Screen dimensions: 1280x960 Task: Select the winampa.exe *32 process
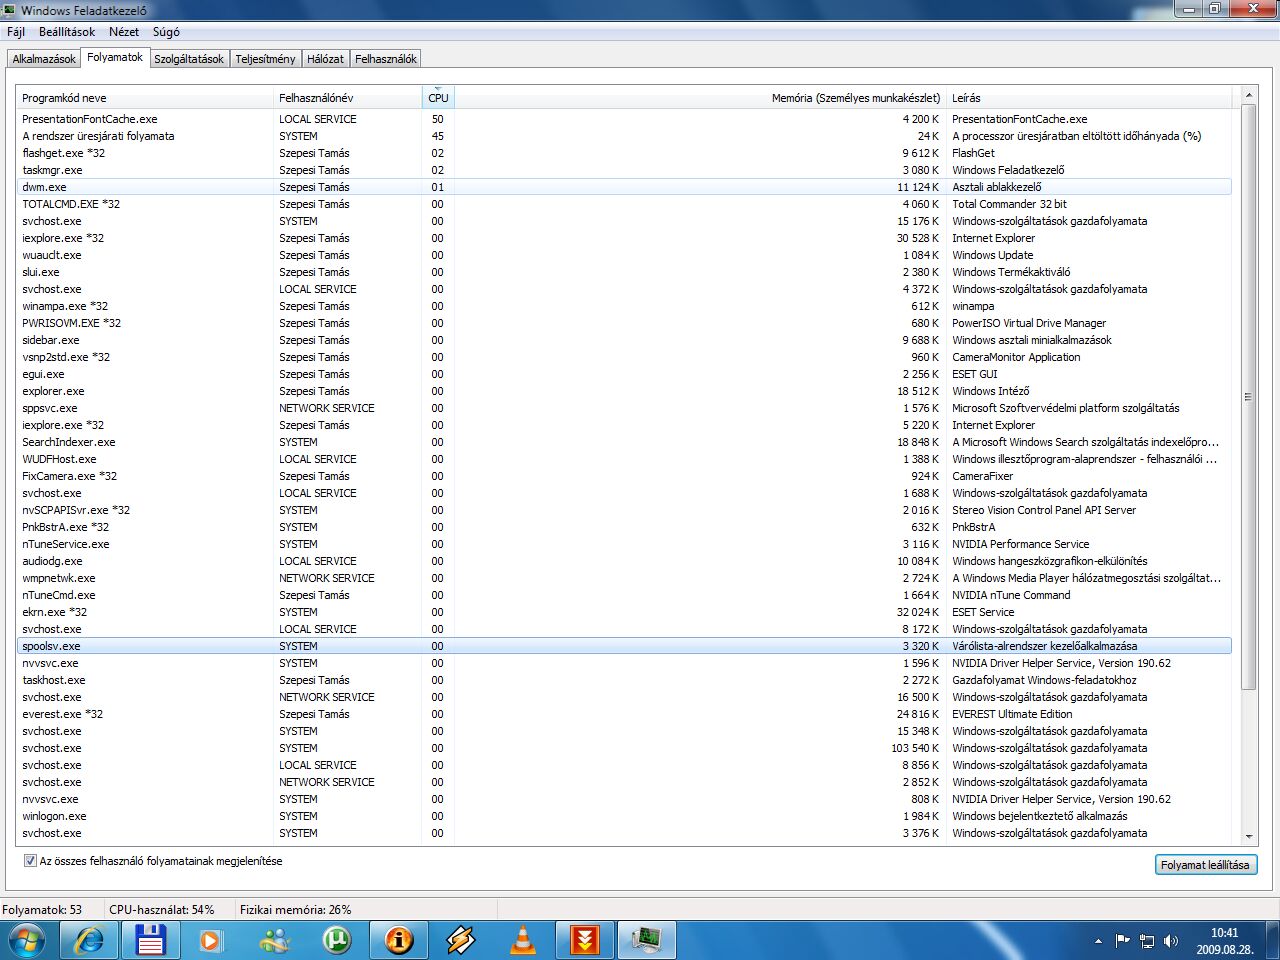[625, 306]
